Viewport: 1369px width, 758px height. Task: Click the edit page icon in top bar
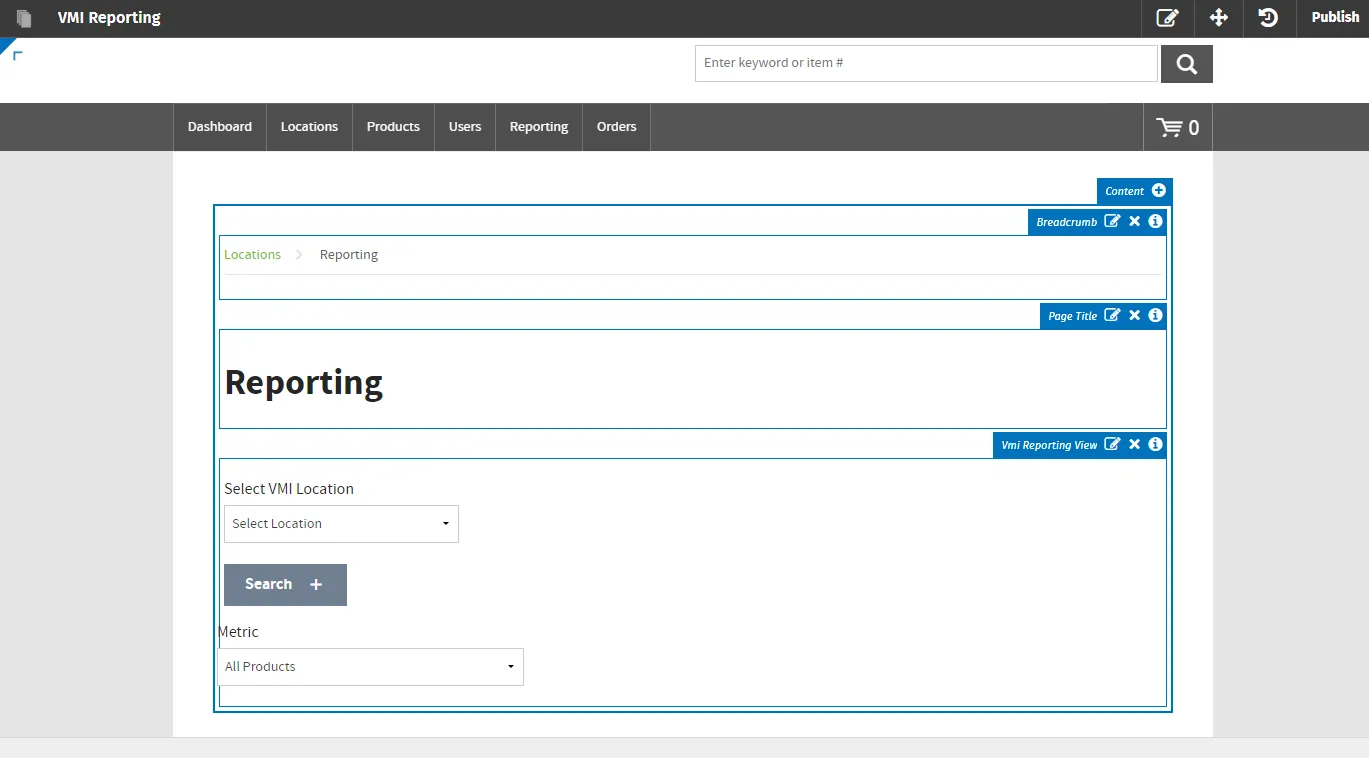[1167, 18]
